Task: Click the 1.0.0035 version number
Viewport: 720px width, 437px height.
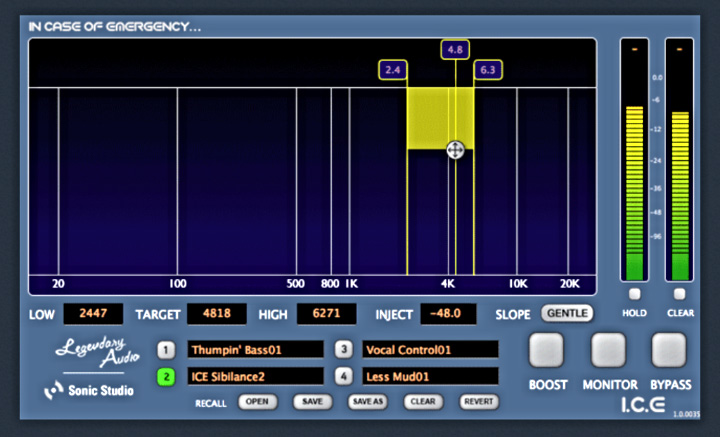Action: coord(686,415)
